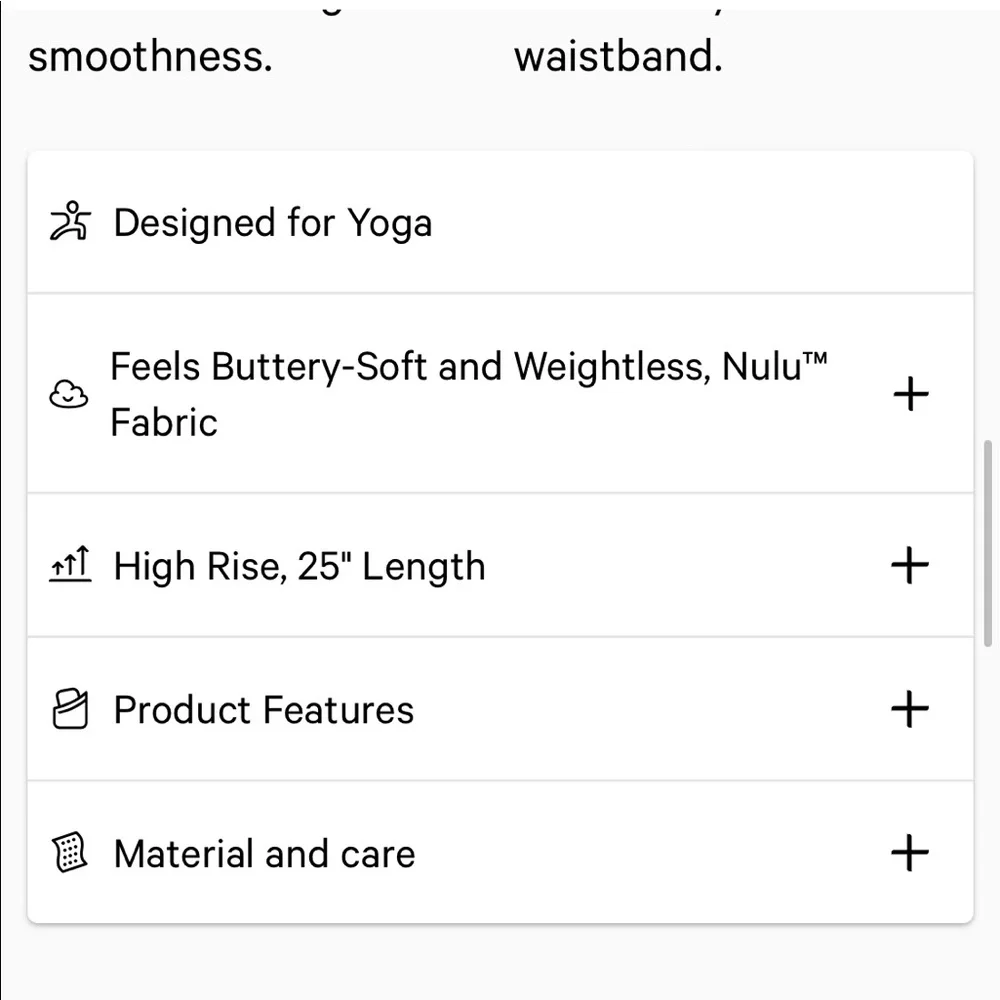Select the Designed for Yoga label
The width and height of the screenshot is (1000, 1000).
(x=272, y=222)
